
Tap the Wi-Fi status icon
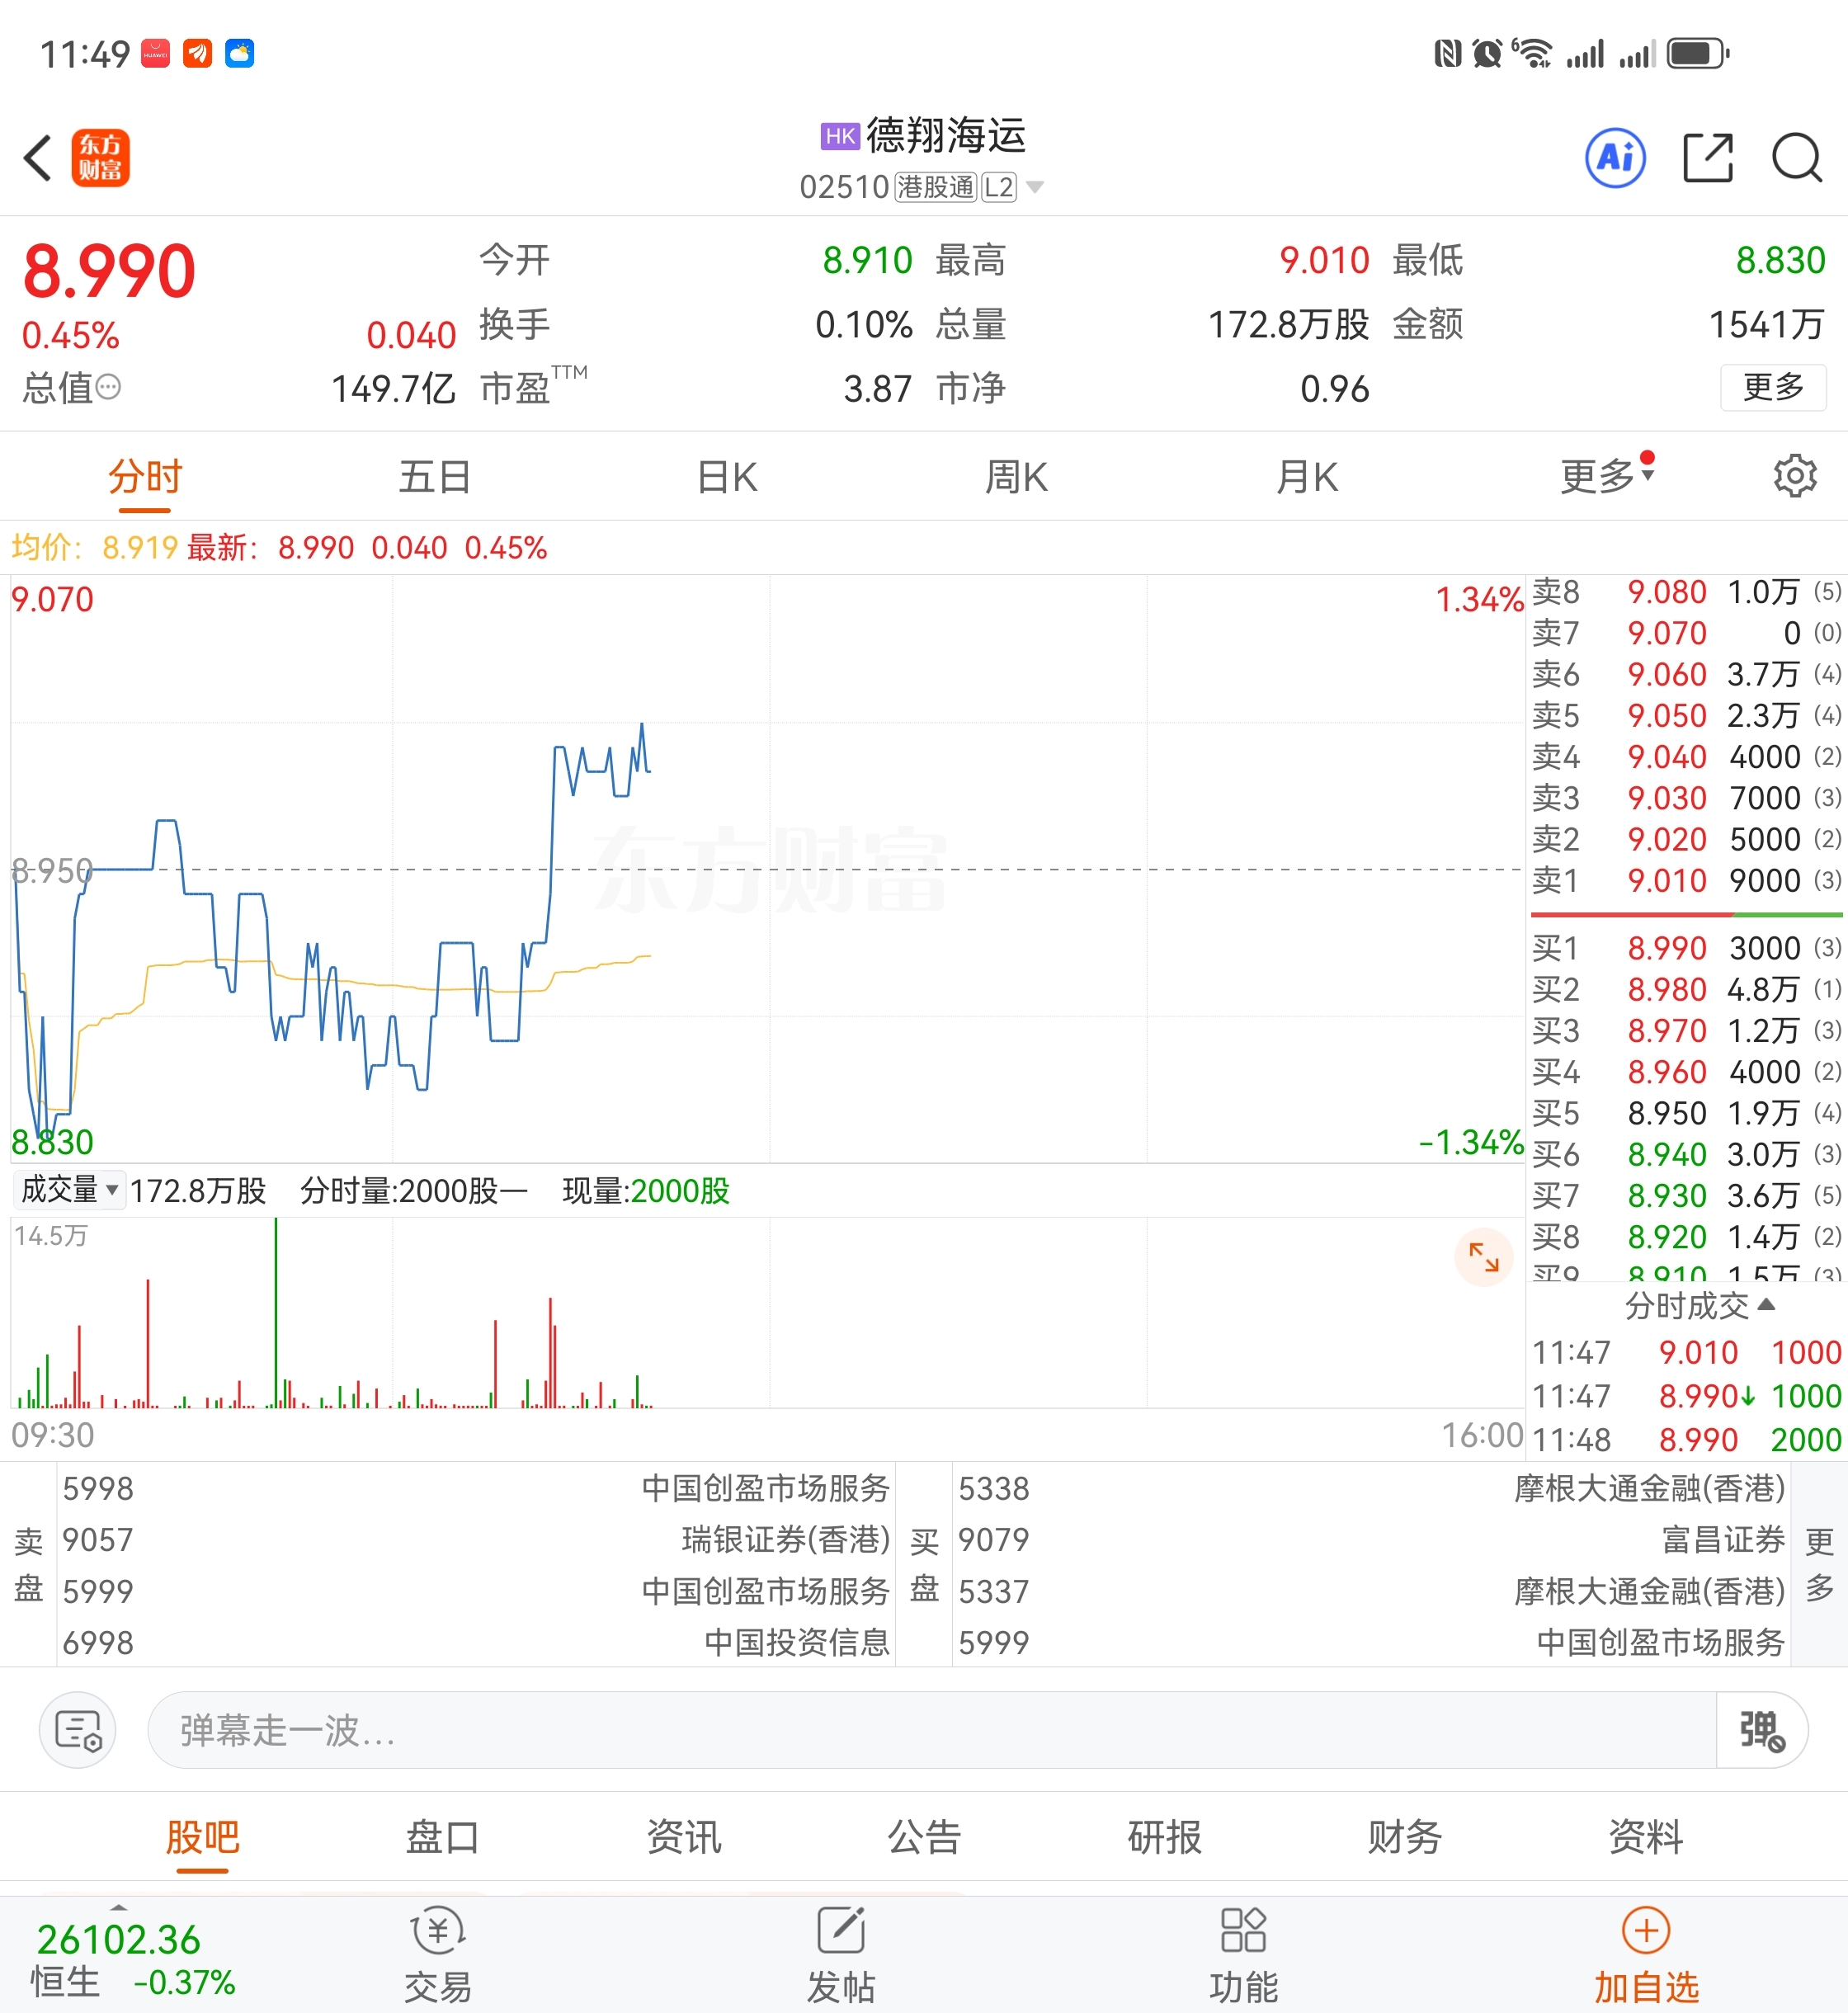[x=1531, y=53]
